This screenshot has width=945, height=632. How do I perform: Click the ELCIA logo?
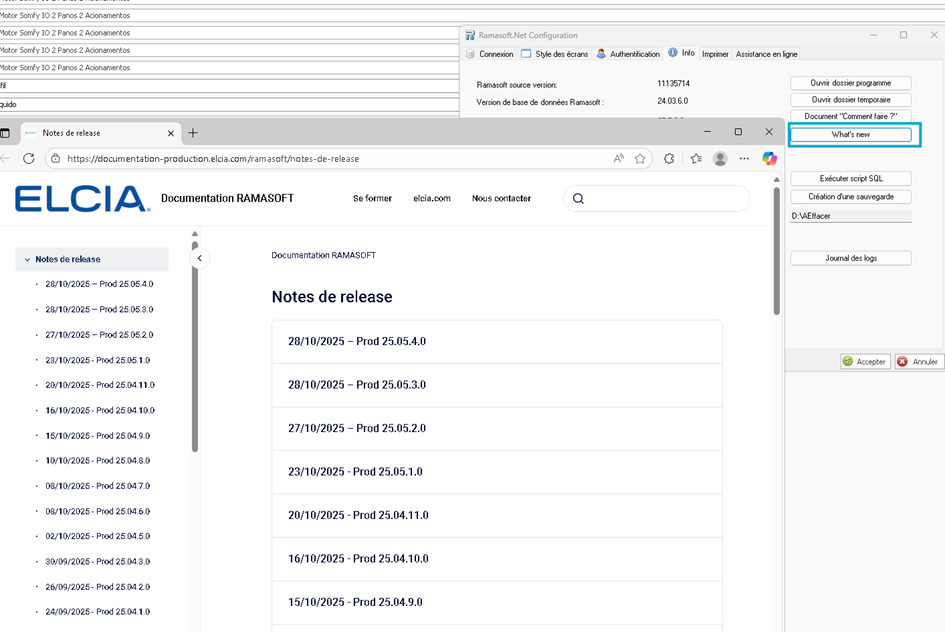pyautogui.click(x=81, y=198)
